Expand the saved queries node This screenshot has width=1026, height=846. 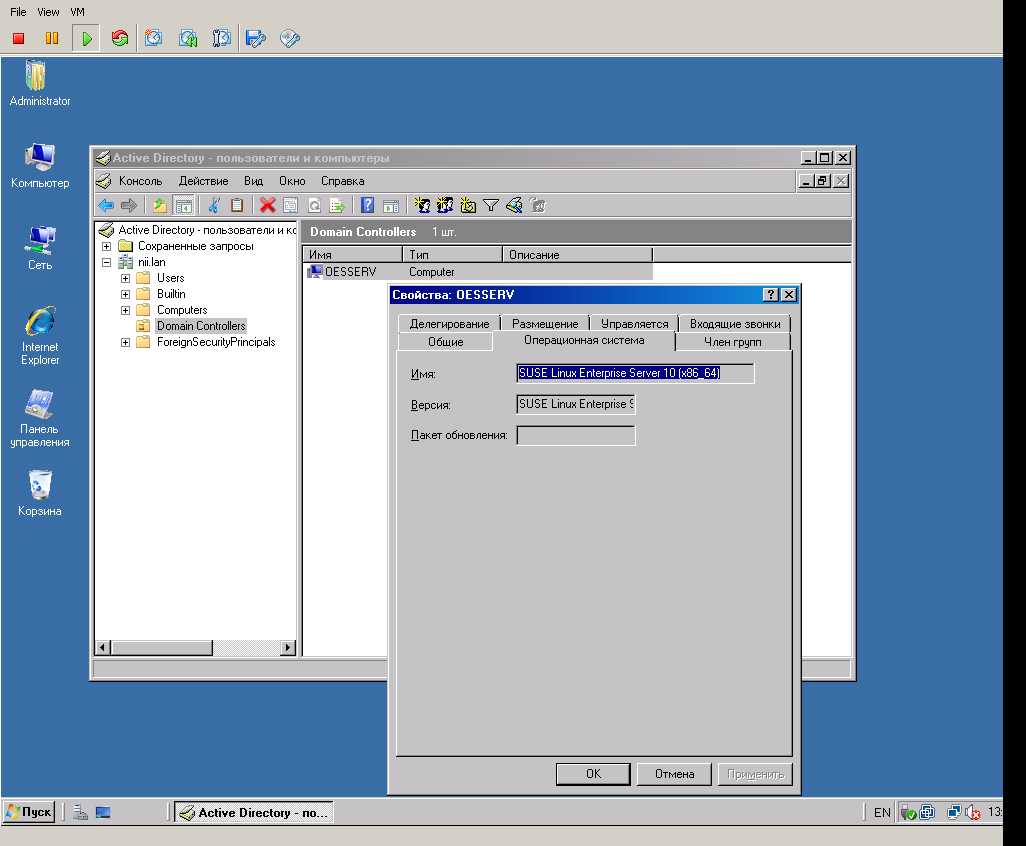(x=107, y=247)
